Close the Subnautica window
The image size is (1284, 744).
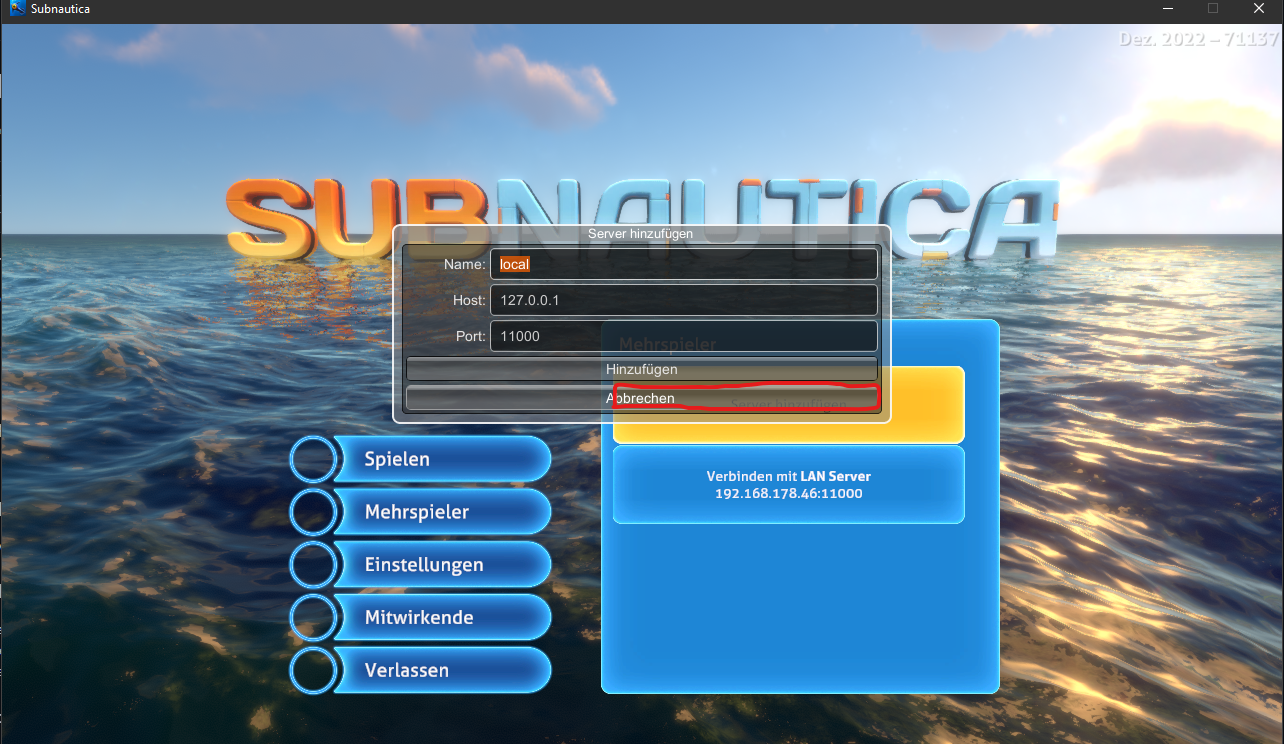[1259, 9]
